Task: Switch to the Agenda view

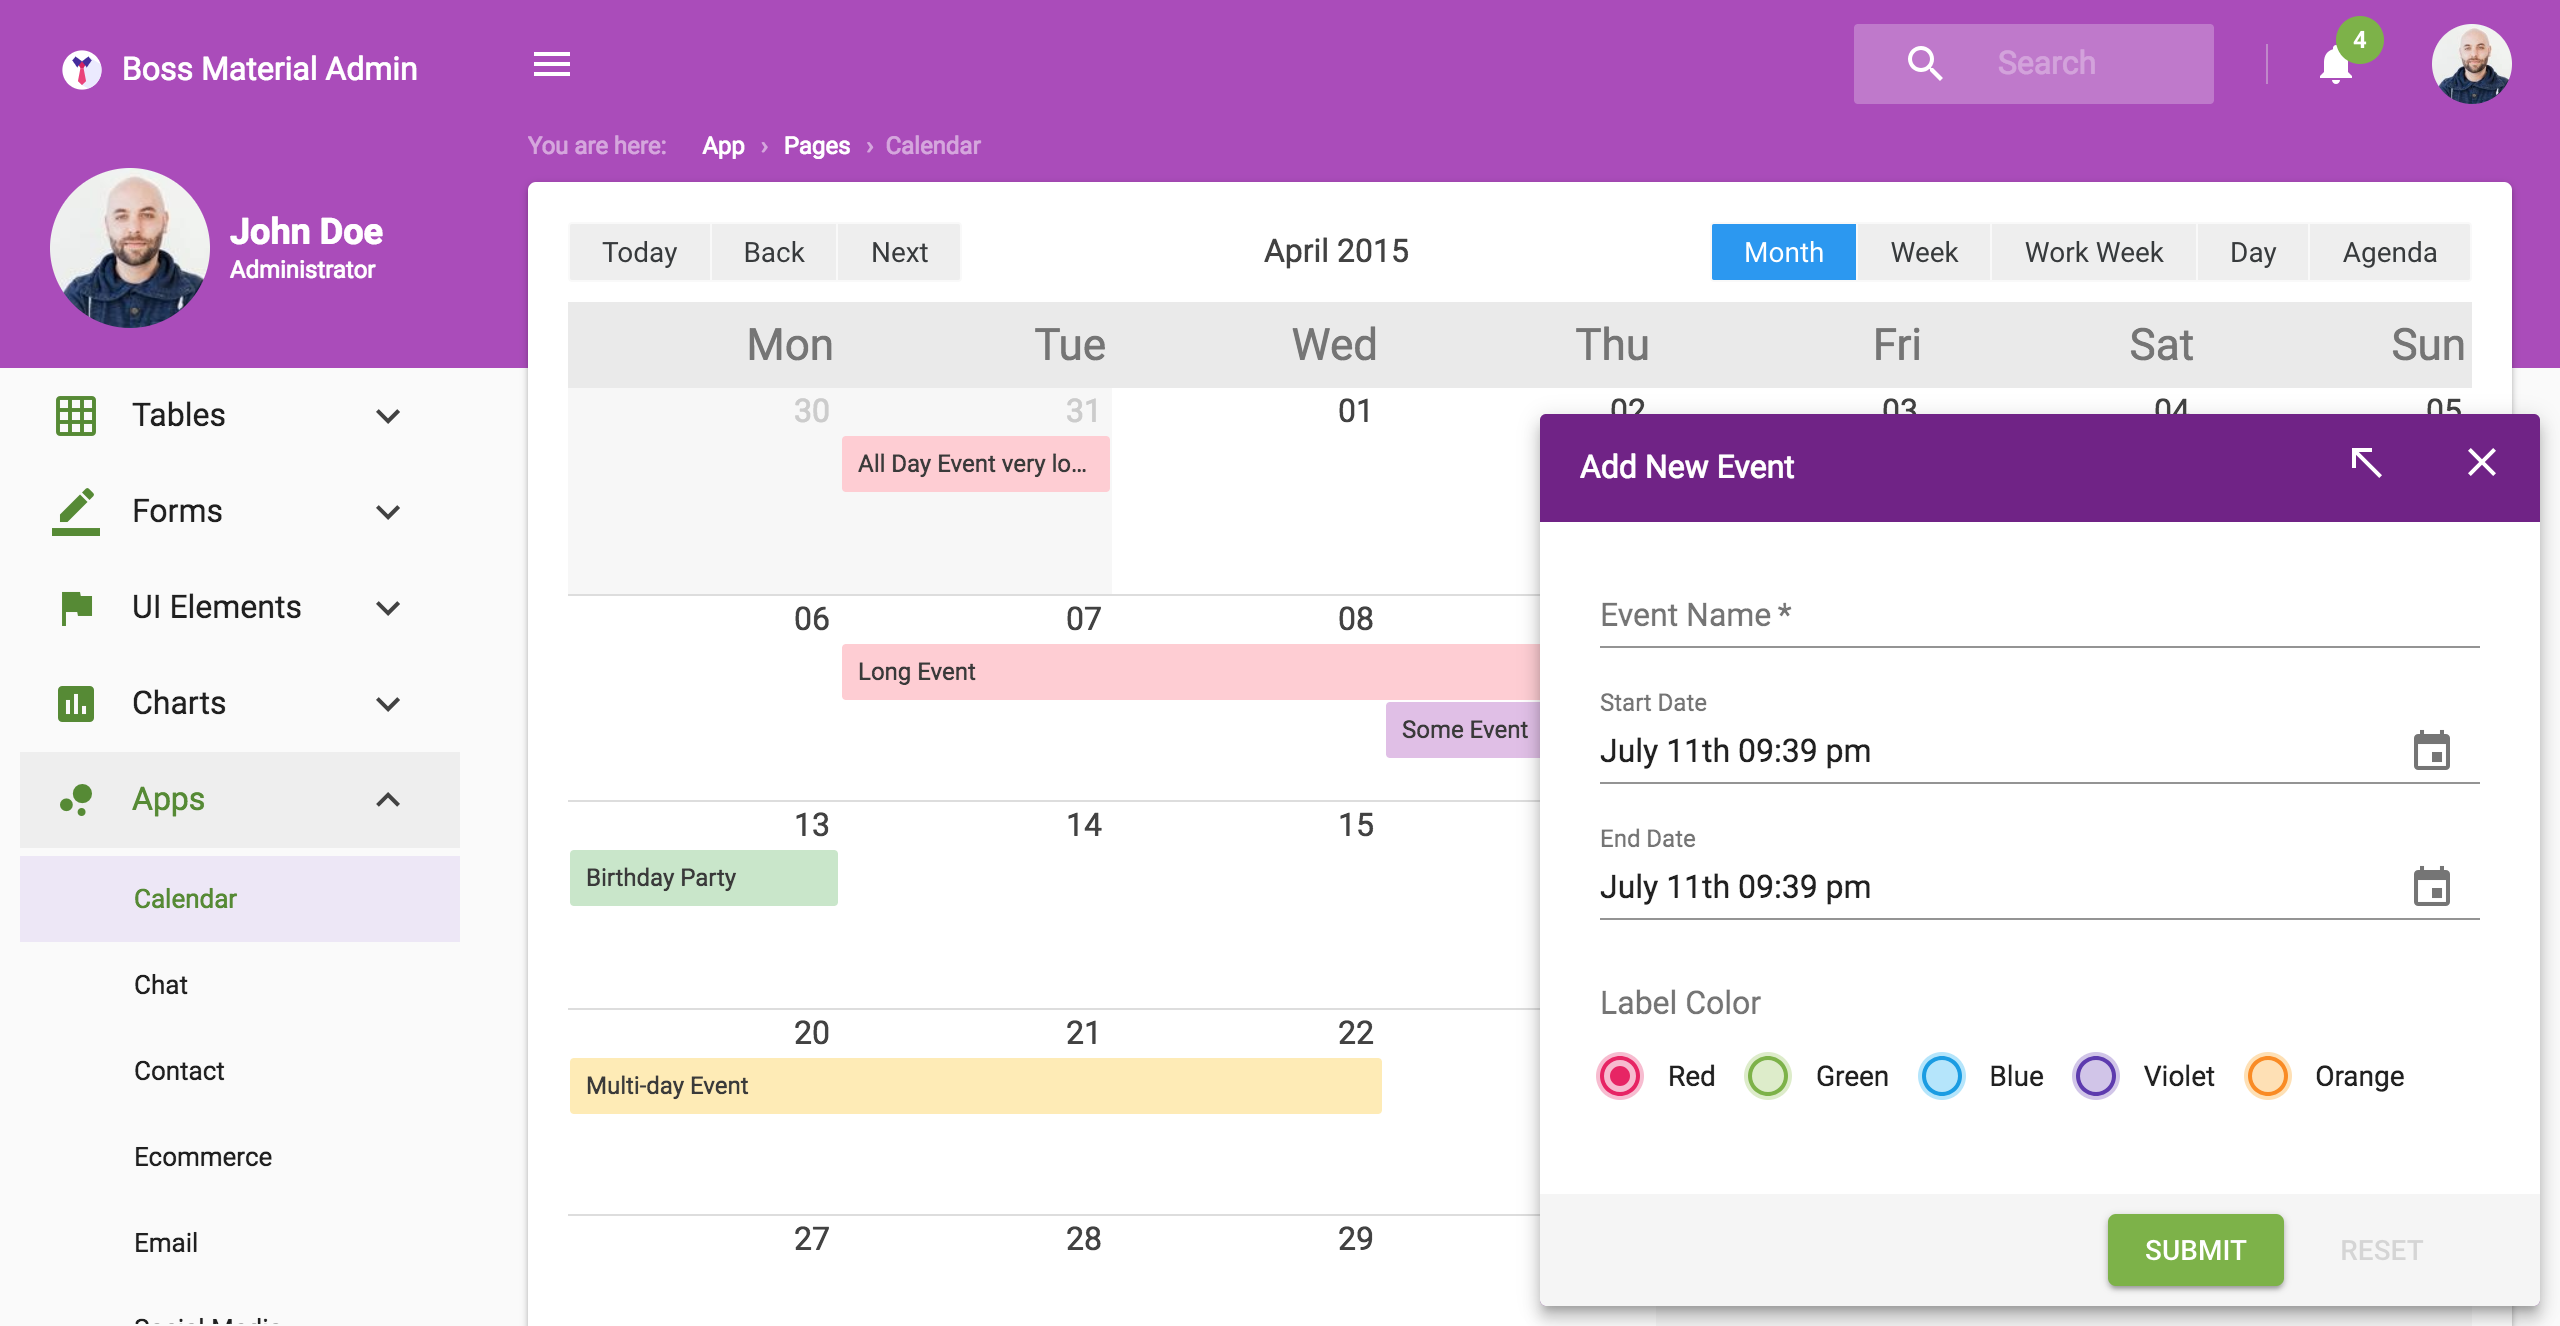Action: 2390,252
